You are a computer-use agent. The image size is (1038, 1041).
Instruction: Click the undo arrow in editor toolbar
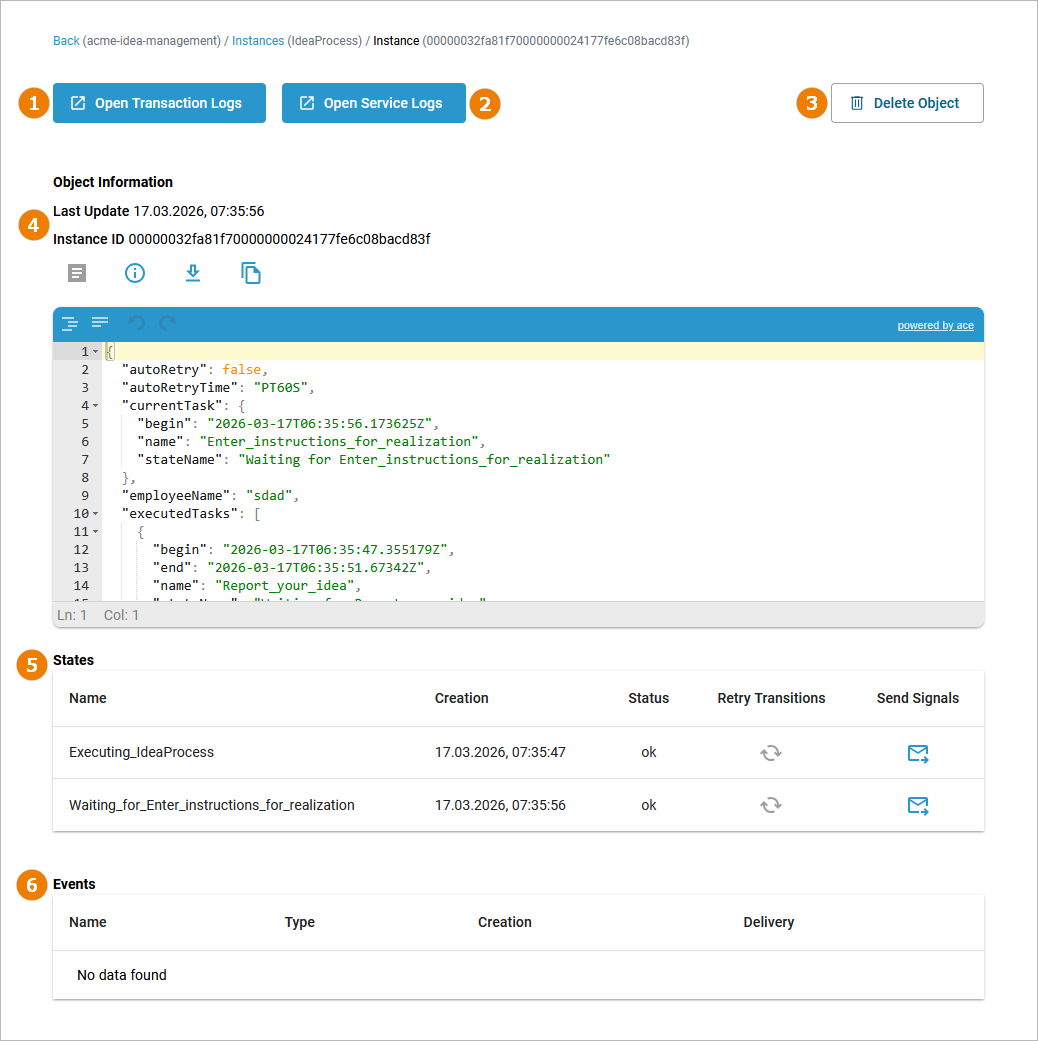click(137, 323)
